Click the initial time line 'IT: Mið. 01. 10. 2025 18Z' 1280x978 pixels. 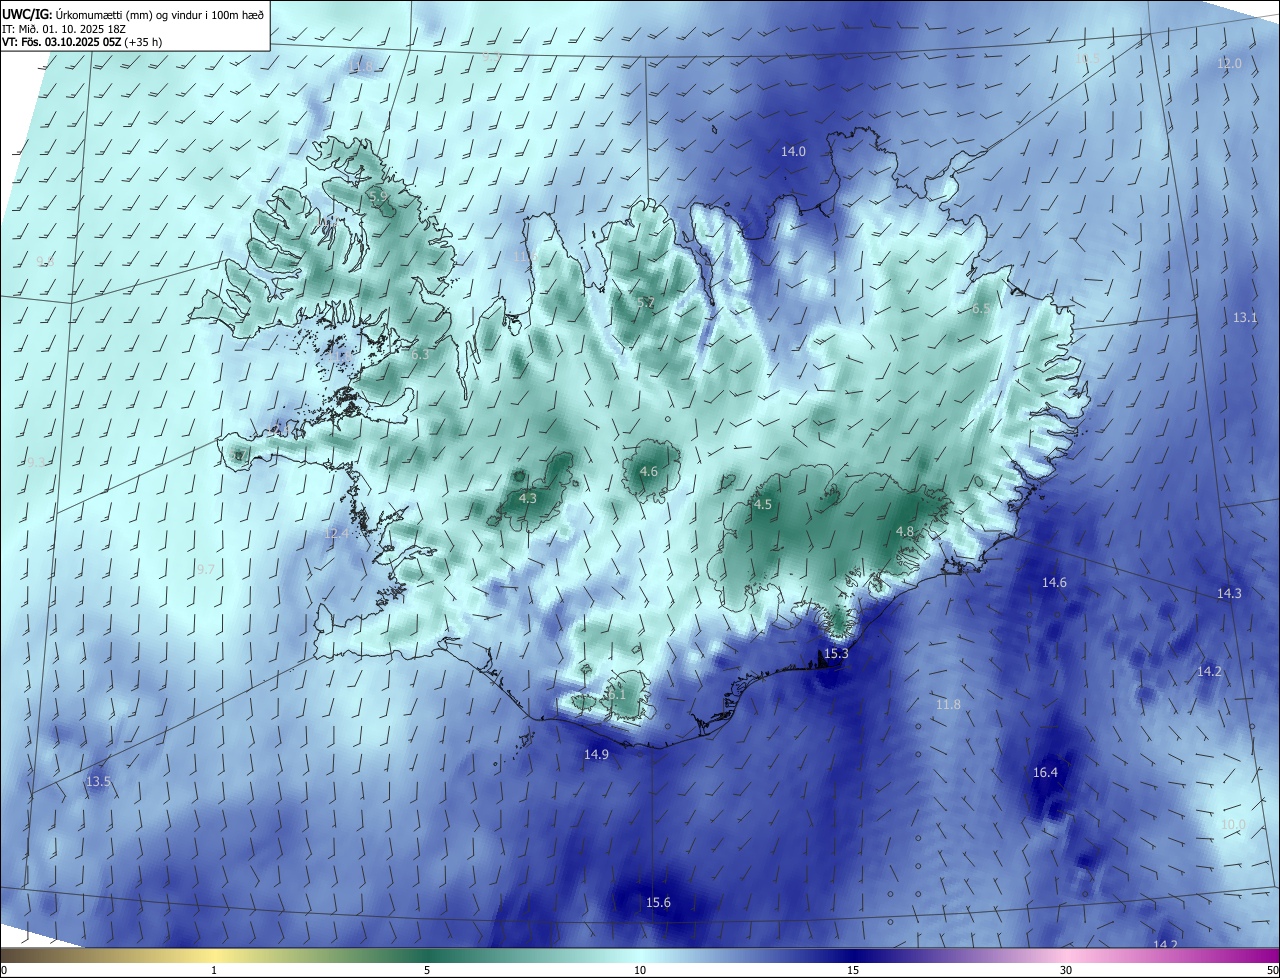point(62,28)
